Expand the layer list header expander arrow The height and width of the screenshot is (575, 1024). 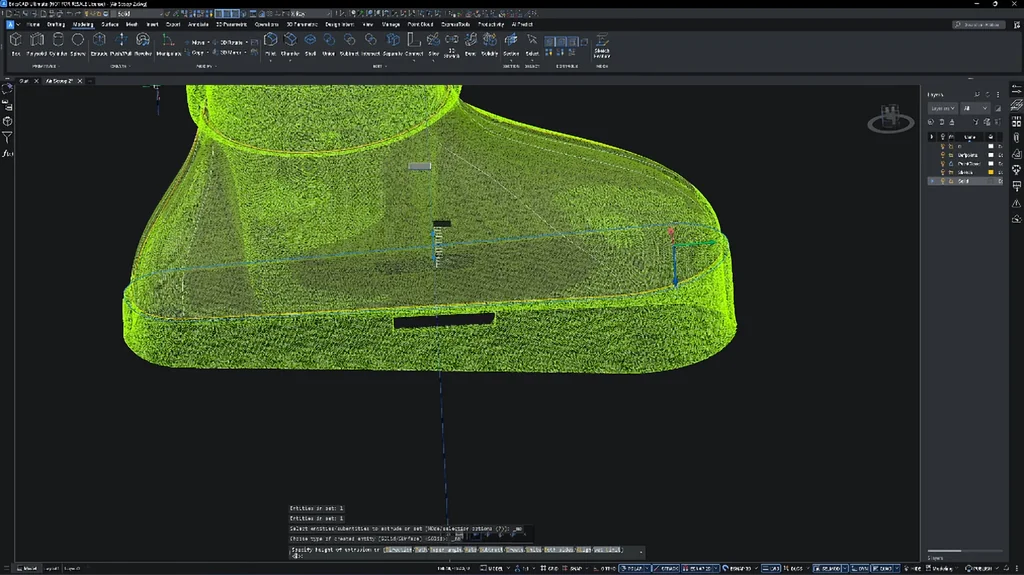pos(932,137)
